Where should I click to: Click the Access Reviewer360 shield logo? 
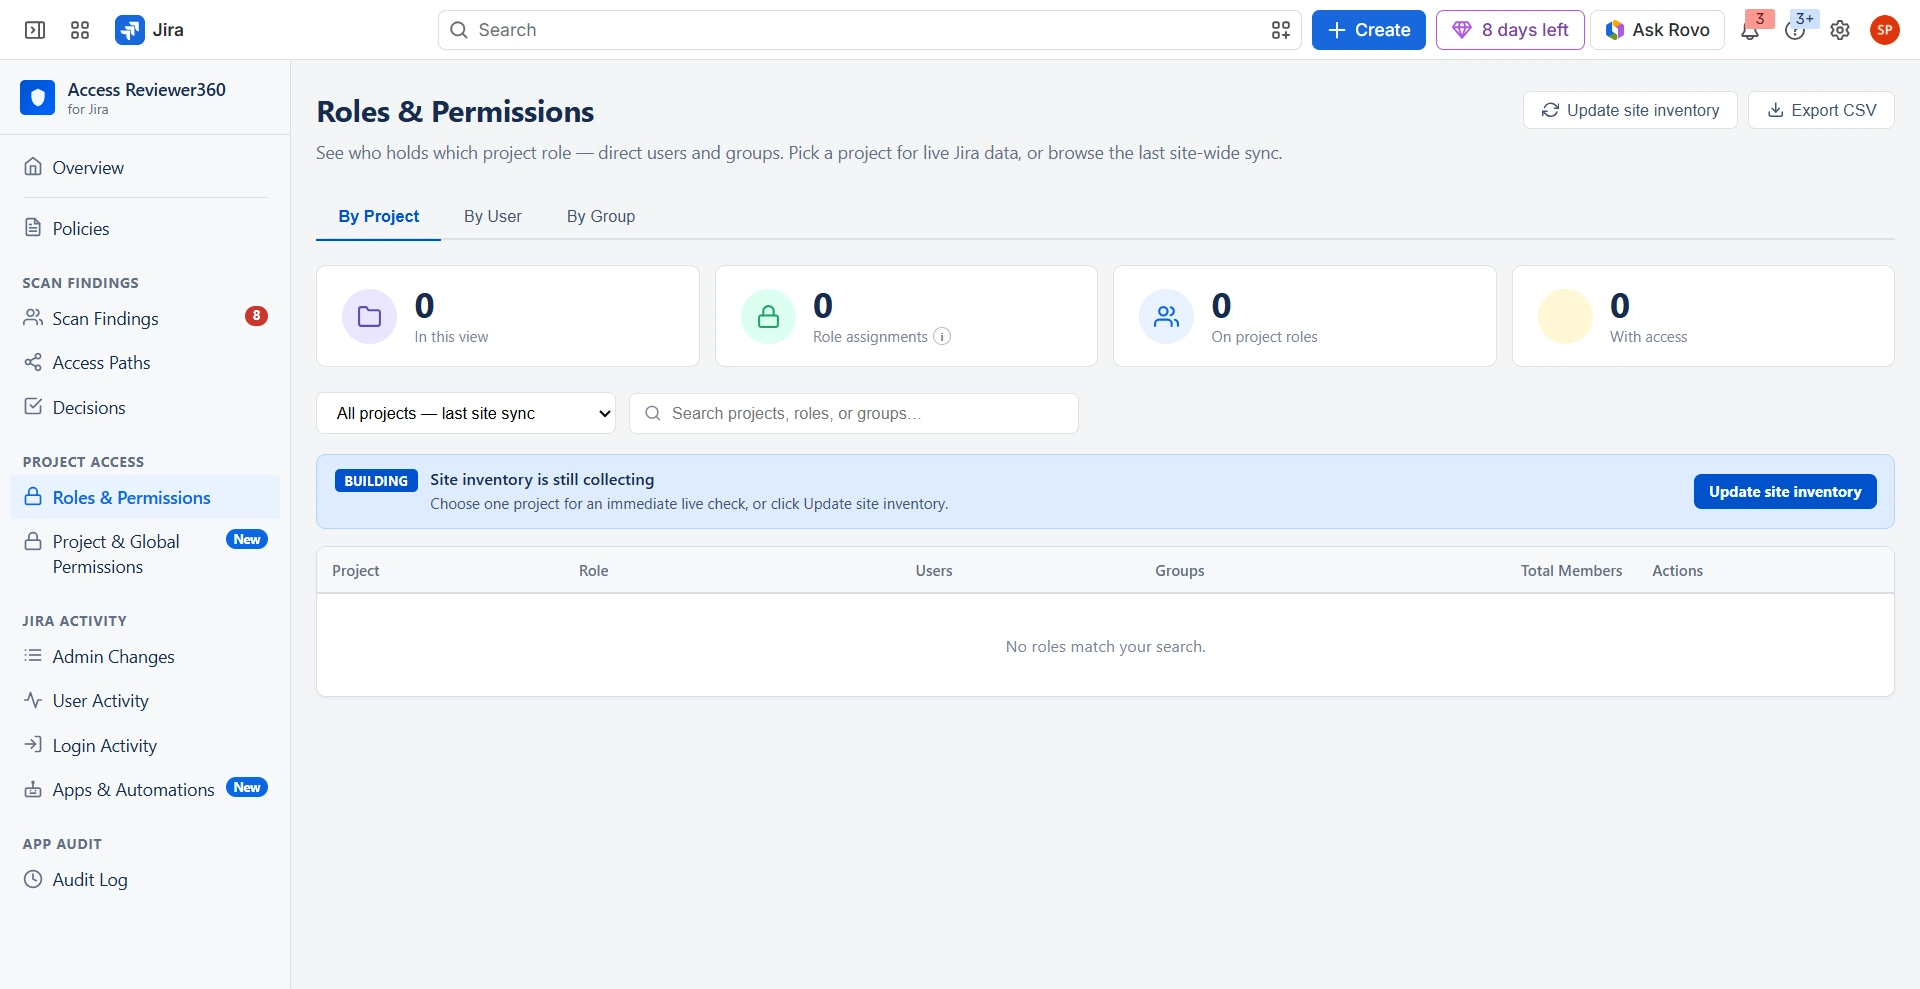click(38, 98)
